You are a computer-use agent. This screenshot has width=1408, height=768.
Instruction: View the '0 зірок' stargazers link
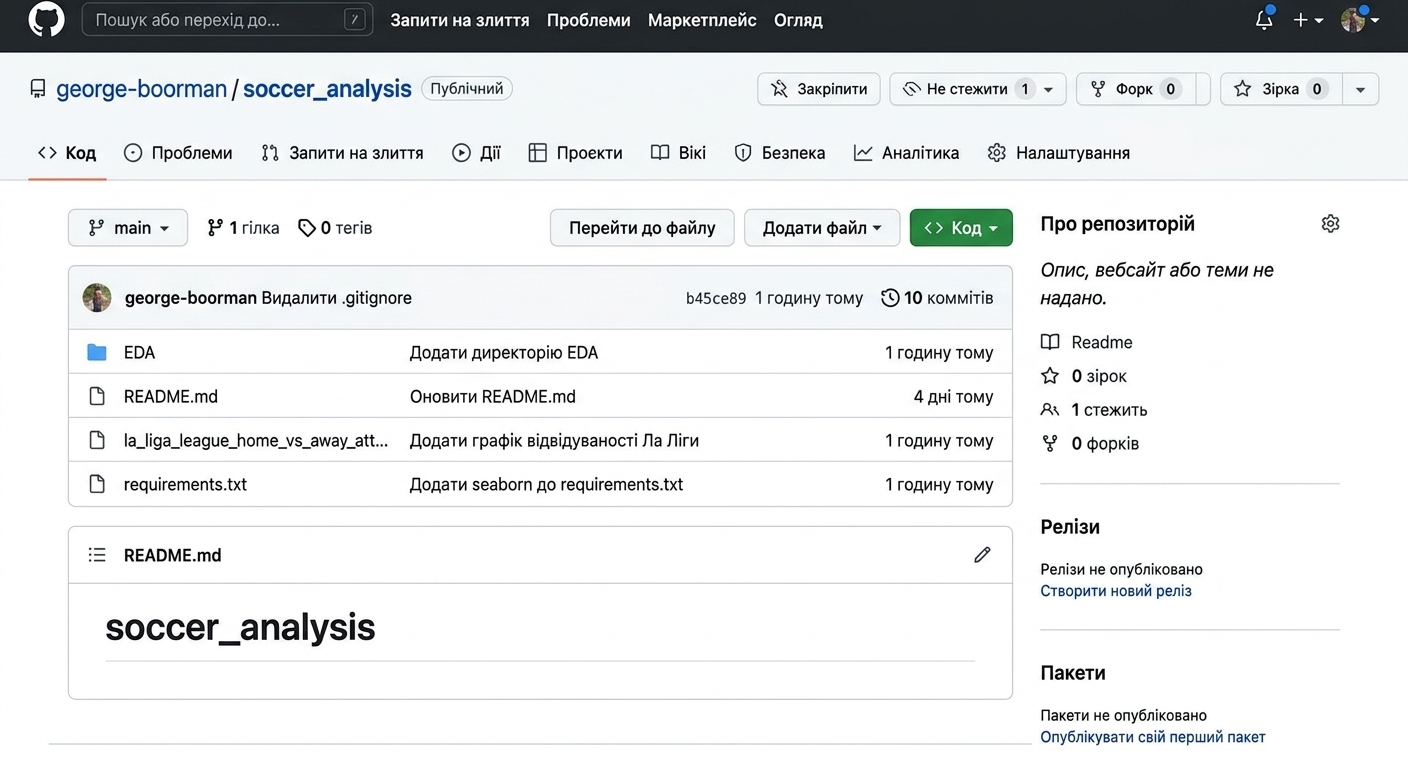pos(1084,376)
